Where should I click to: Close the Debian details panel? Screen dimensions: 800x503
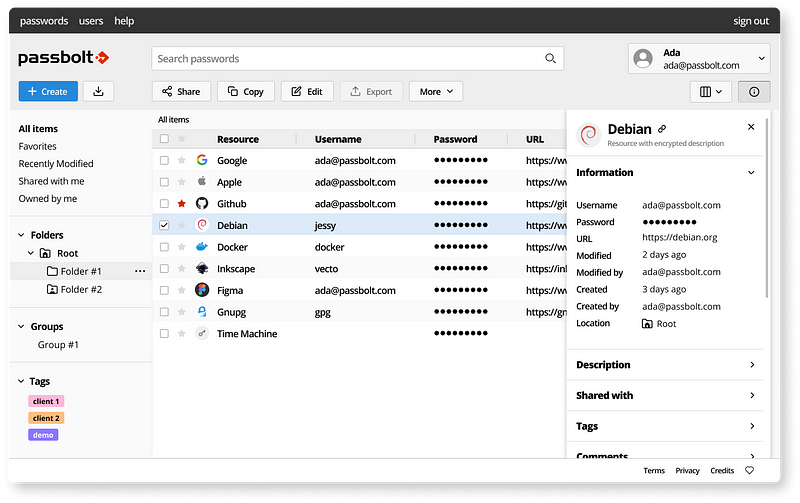click(x=751, y=127)
